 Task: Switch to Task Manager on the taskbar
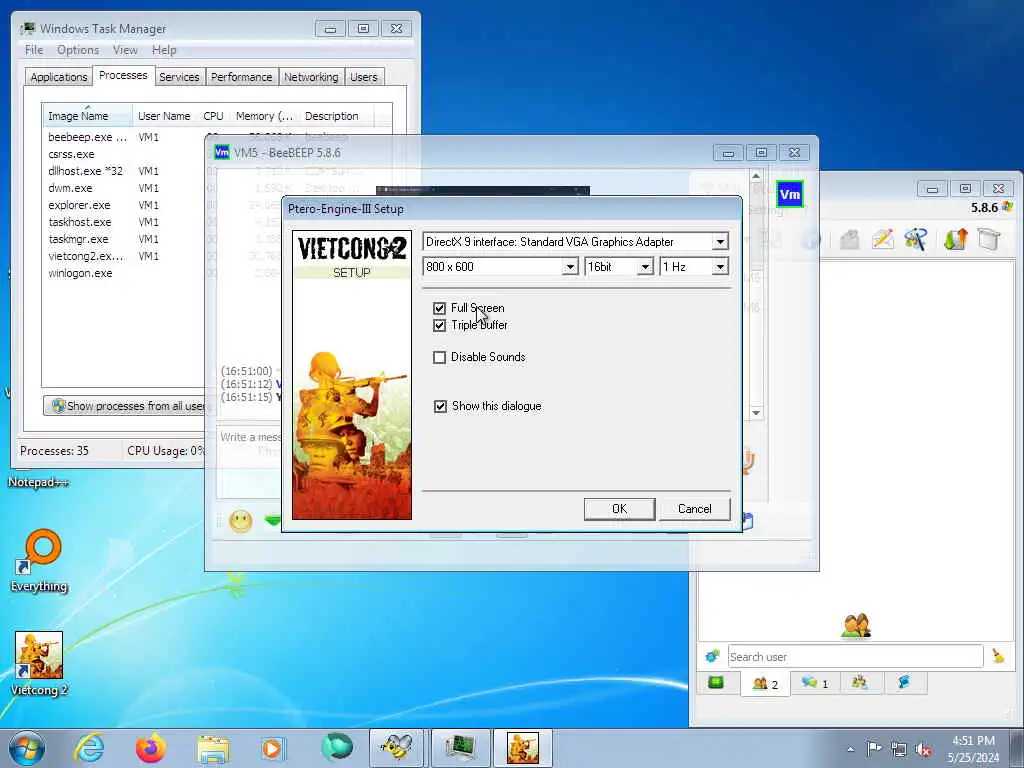coord(460,748)
